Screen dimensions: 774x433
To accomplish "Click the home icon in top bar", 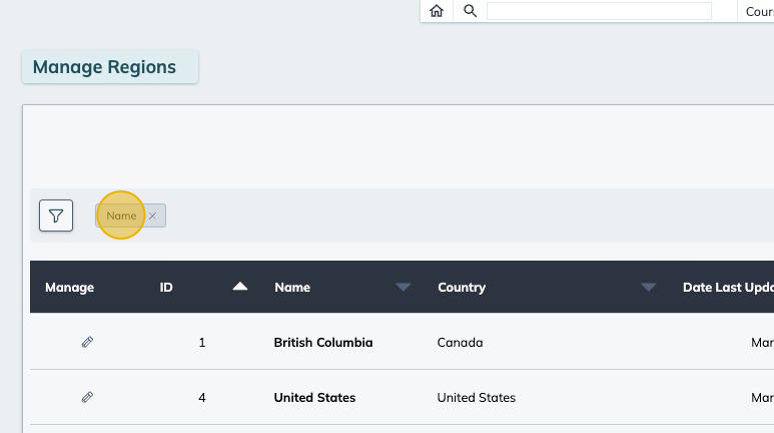I will click(x=436, y=11).
